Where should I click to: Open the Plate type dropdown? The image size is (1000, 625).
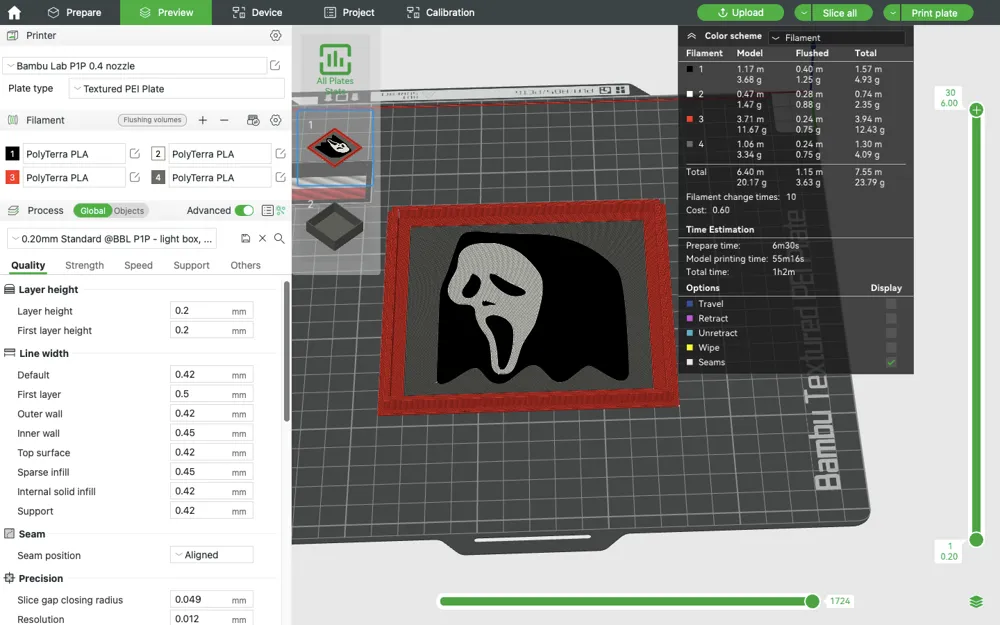tap(176, 89)
